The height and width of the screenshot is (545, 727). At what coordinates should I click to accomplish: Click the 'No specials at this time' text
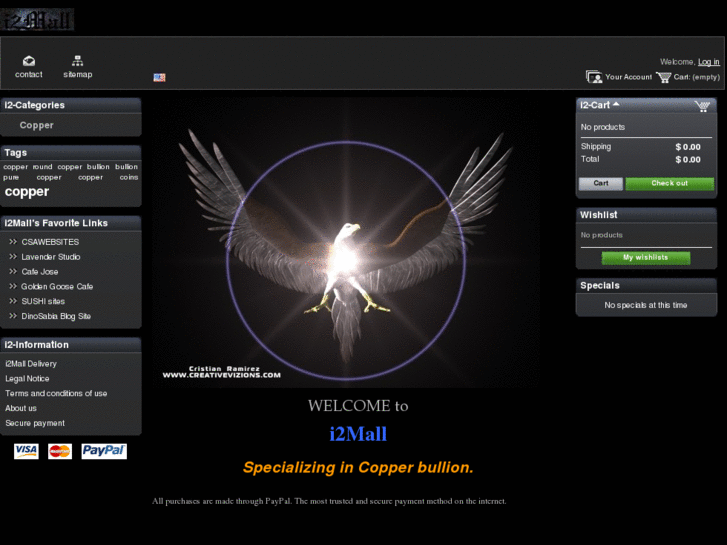(645, 305)
